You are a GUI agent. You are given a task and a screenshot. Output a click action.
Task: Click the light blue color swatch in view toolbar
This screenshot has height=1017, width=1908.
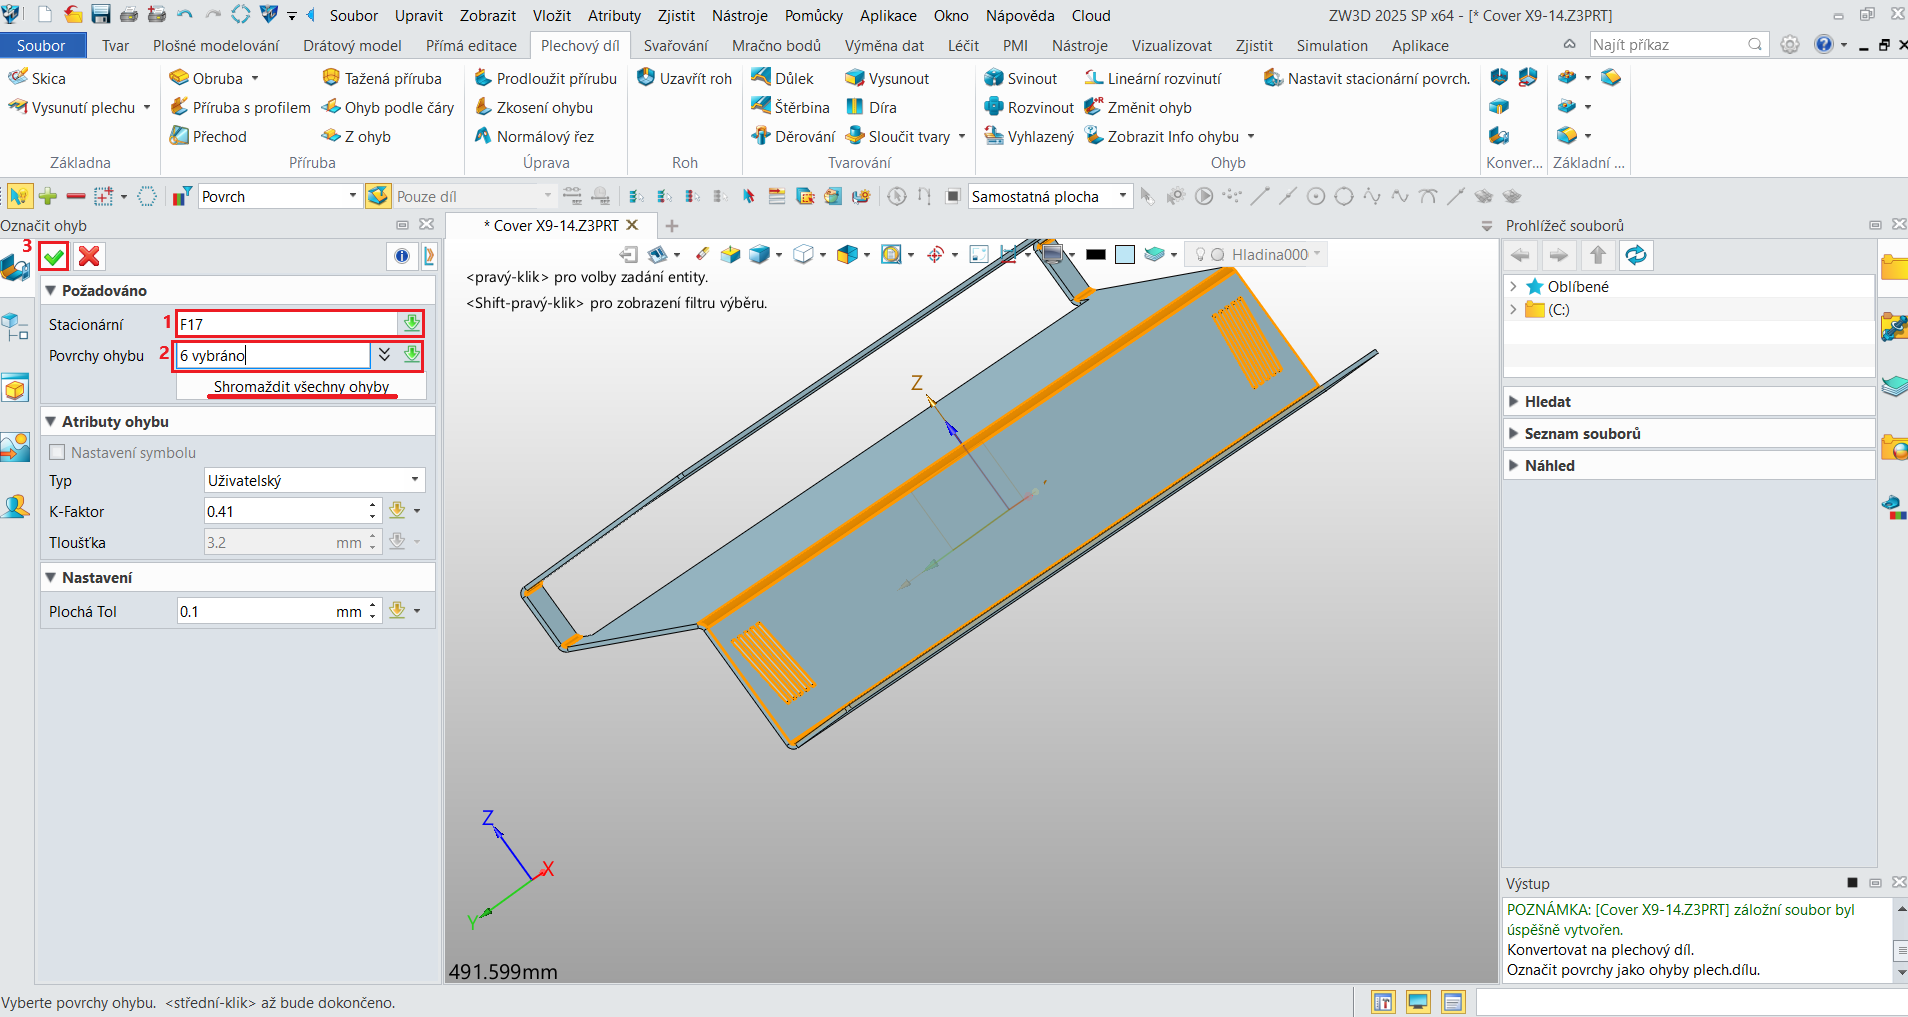point(1125,254)
